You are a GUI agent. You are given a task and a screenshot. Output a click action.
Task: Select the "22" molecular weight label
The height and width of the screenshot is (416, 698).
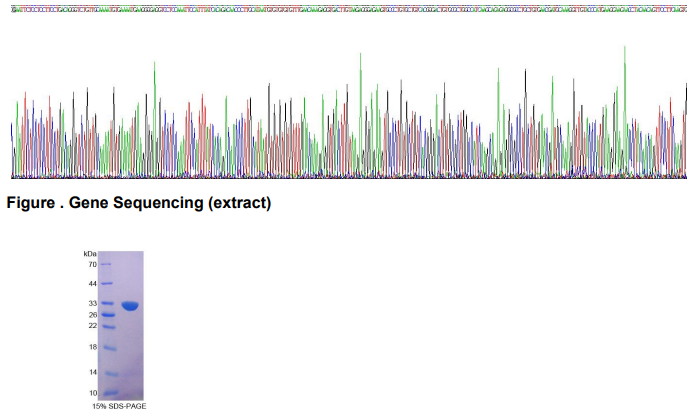click(93, 326)
